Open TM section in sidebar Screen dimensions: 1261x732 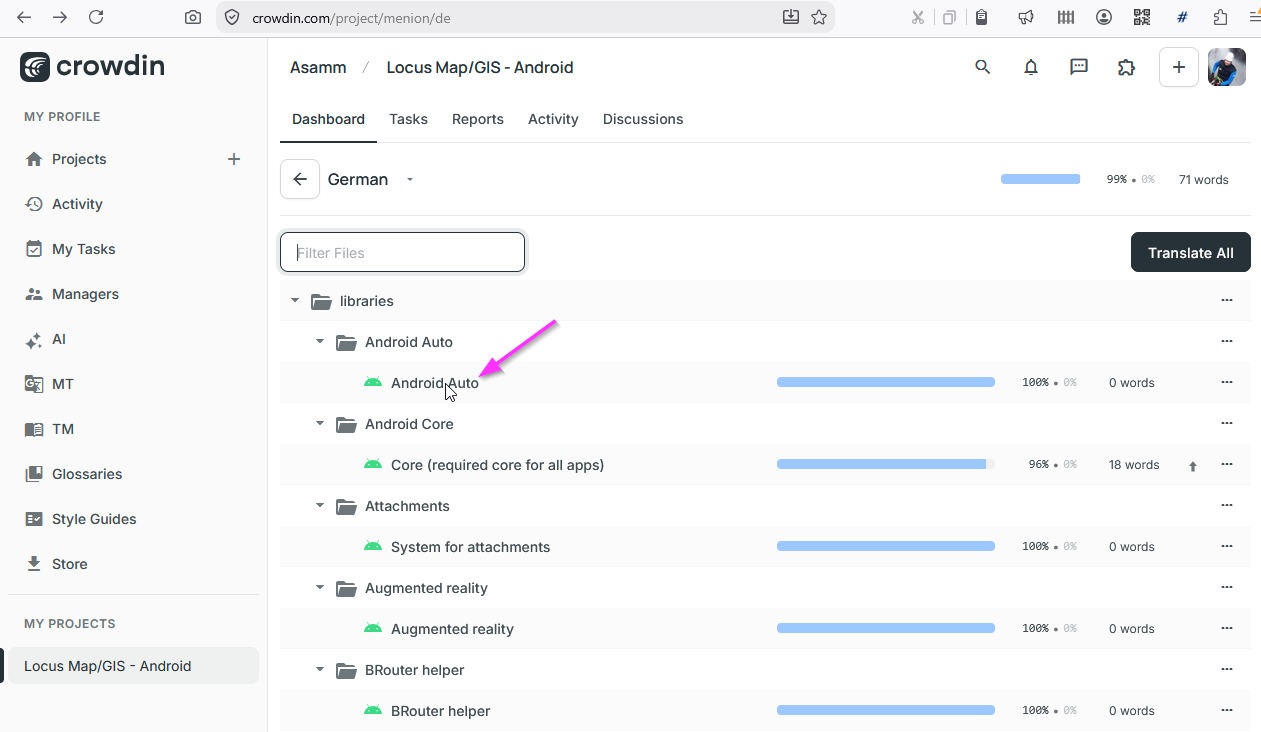pos(62,429)
